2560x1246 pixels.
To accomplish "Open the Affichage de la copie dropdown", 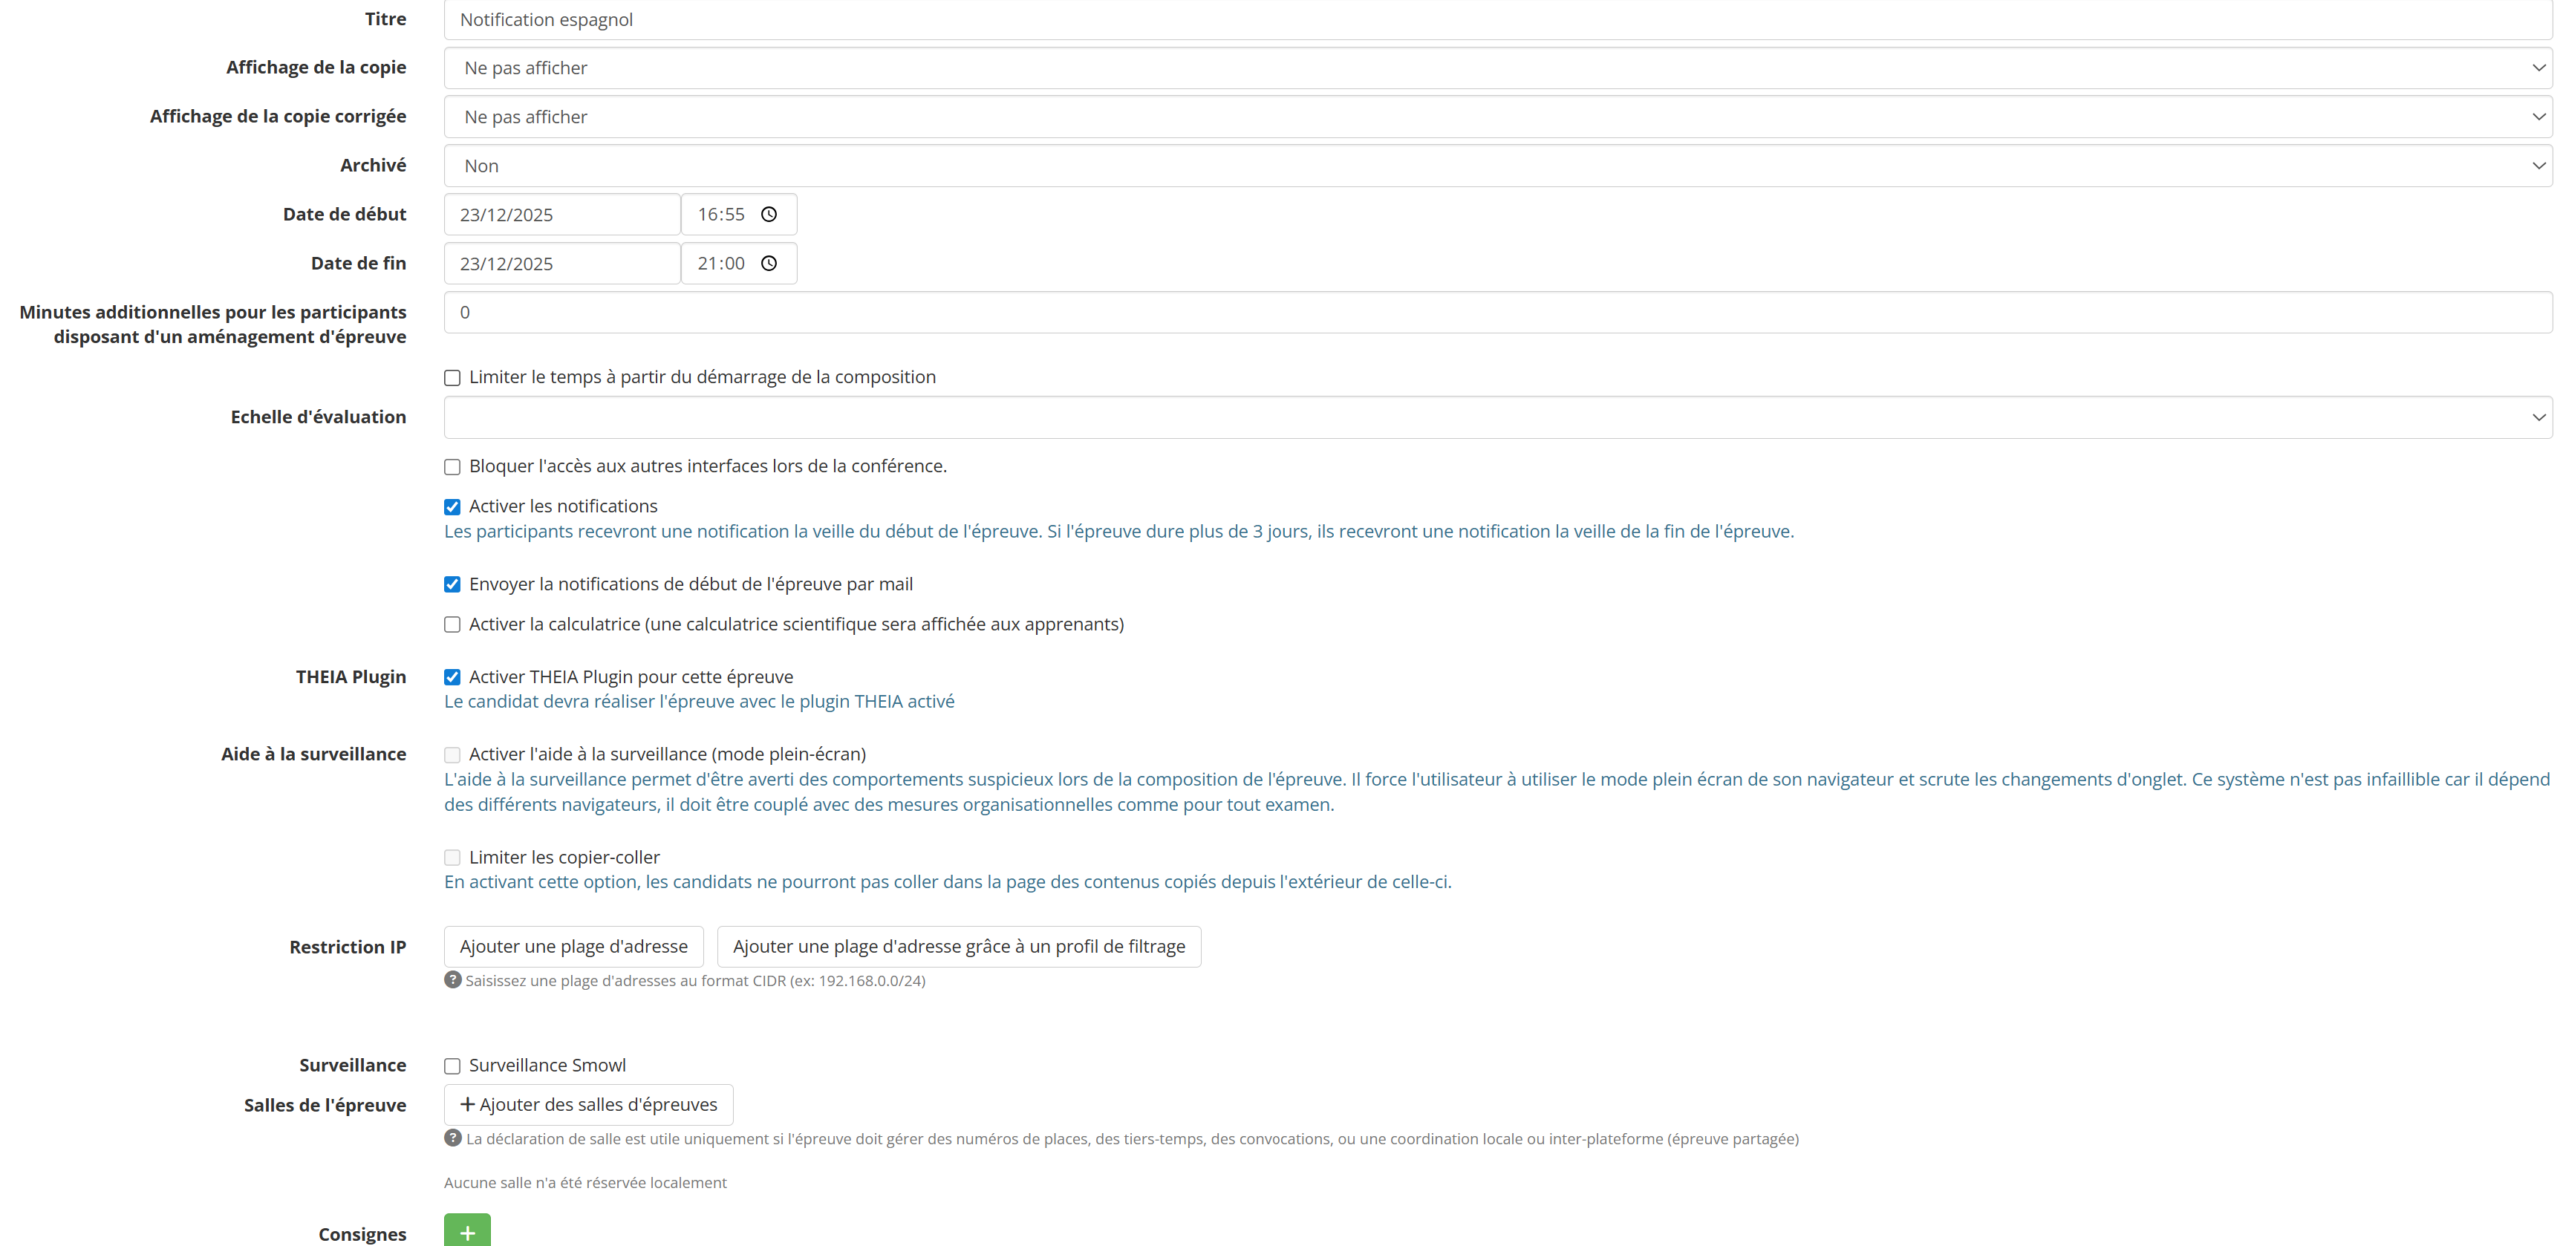I will point(1497,68).
